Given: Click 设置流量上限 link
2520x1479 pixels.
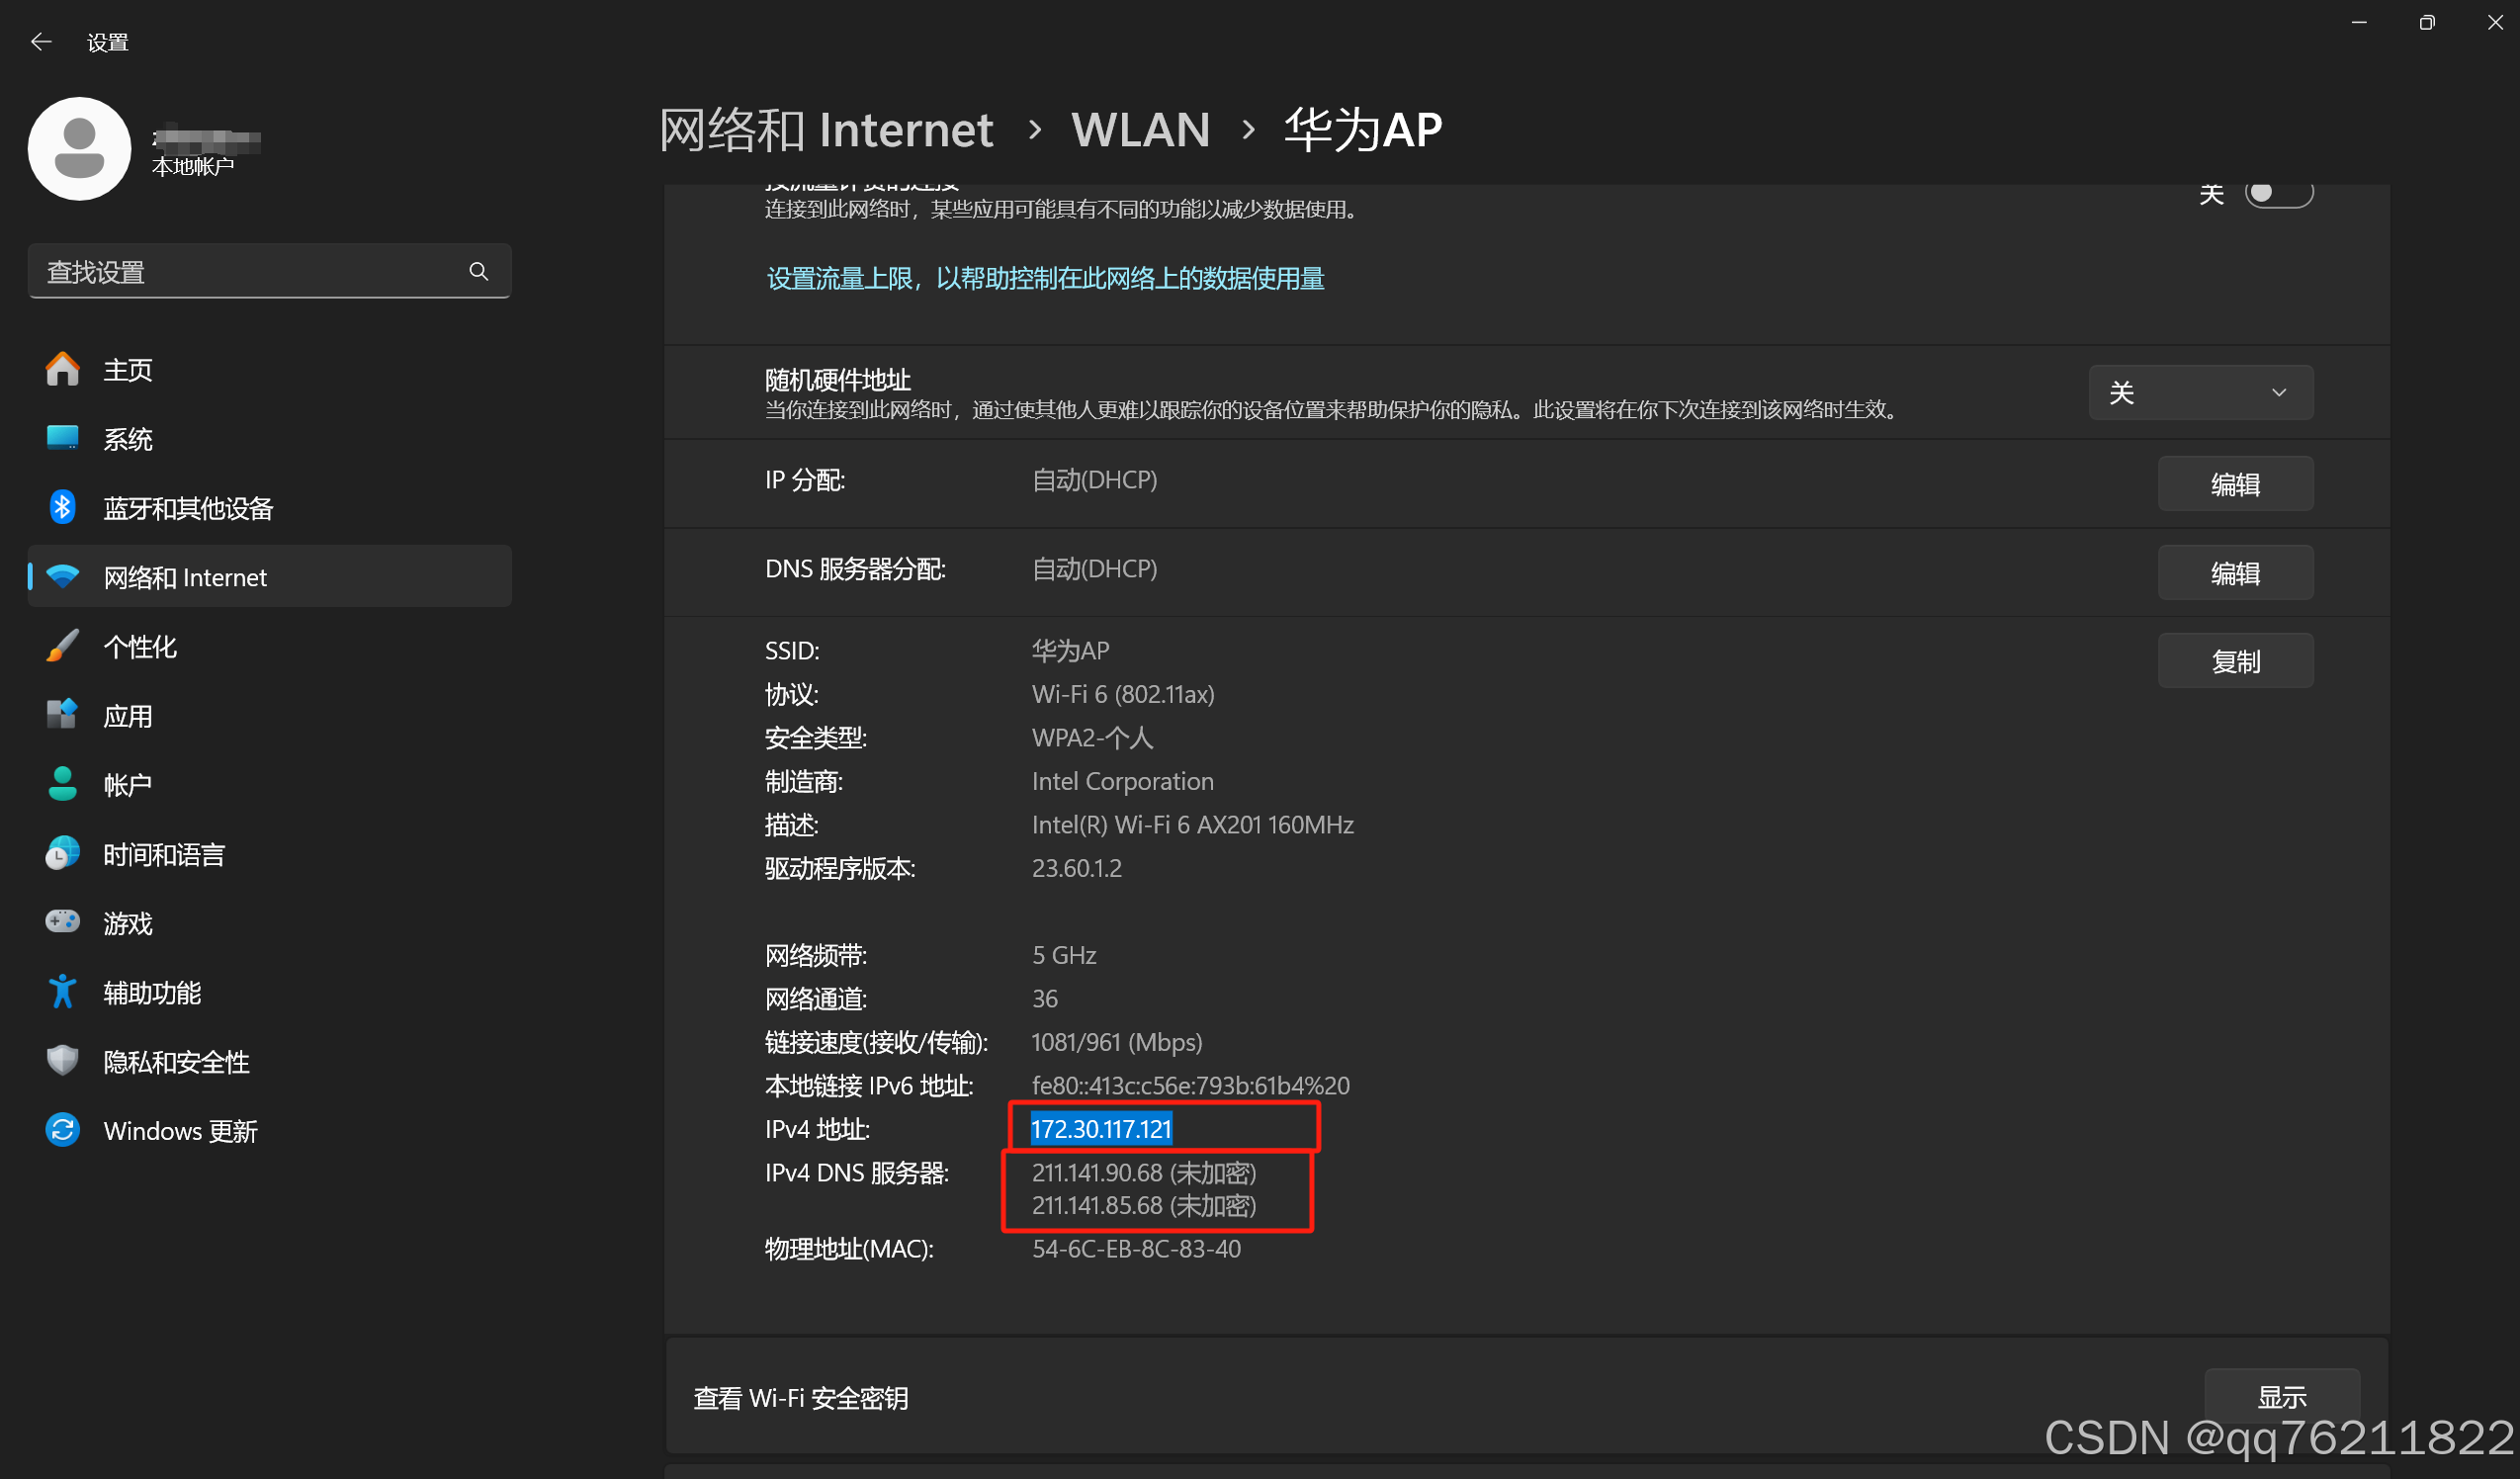Looking at the screenshot, I should tap(1044, 279).
